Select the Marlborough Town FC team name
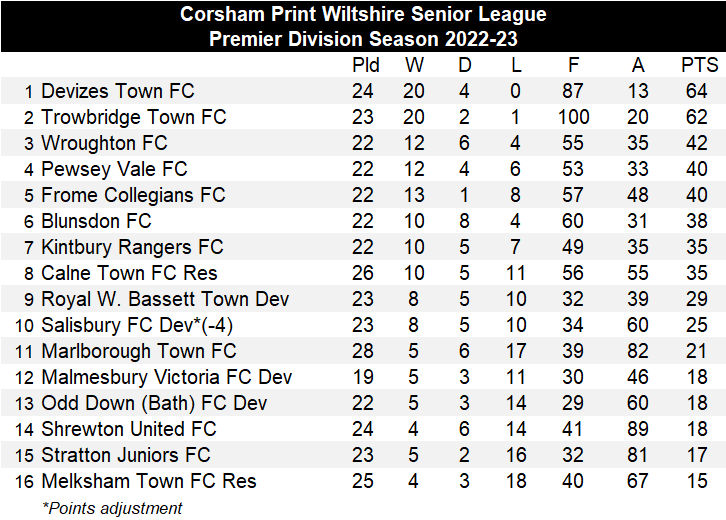 [x=138, y=351]
